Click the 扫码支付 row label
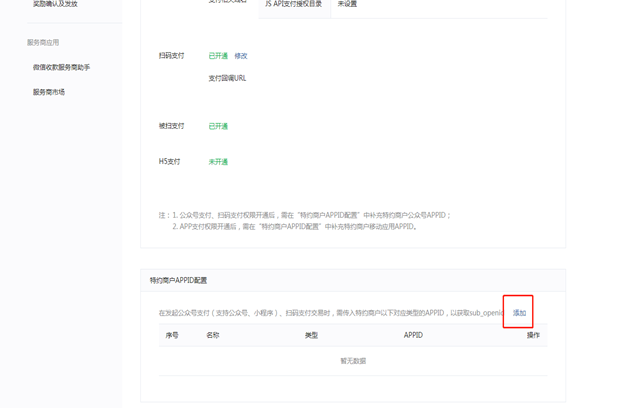Image resolution: width=629 pixels, height=408 pixels. pos(171,55)
